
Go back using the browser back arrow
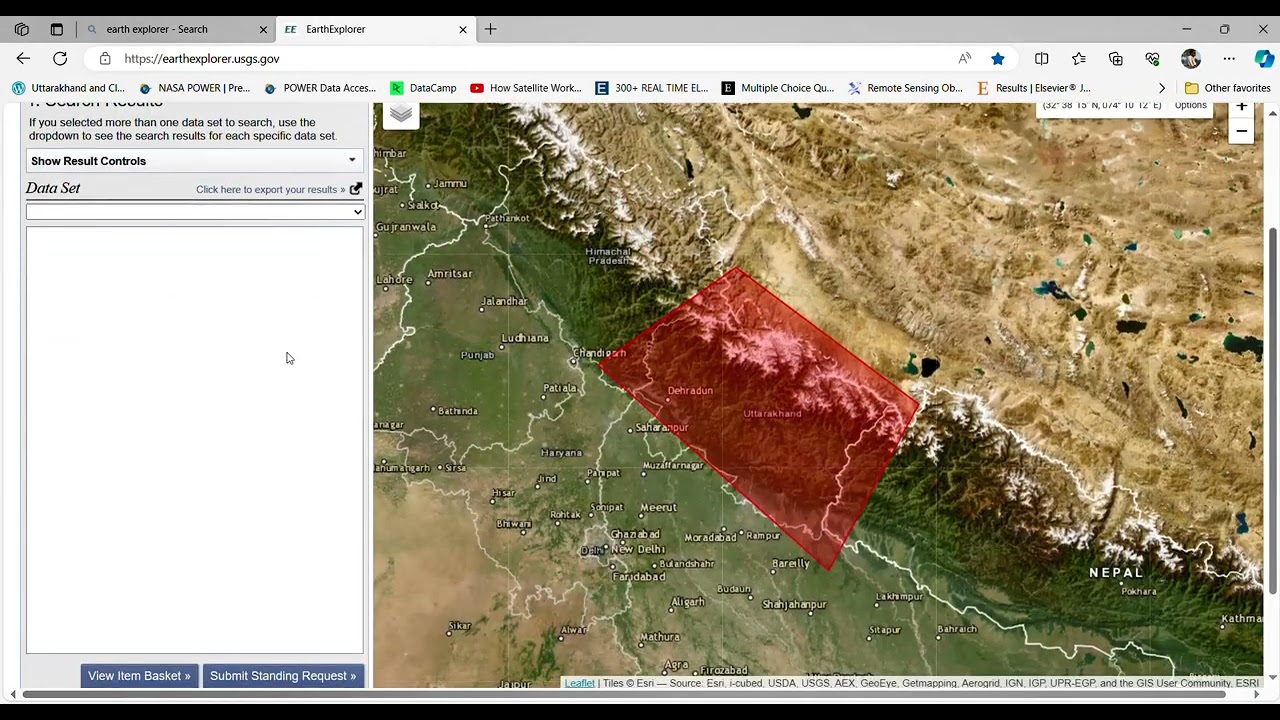[x=23, y=59]
